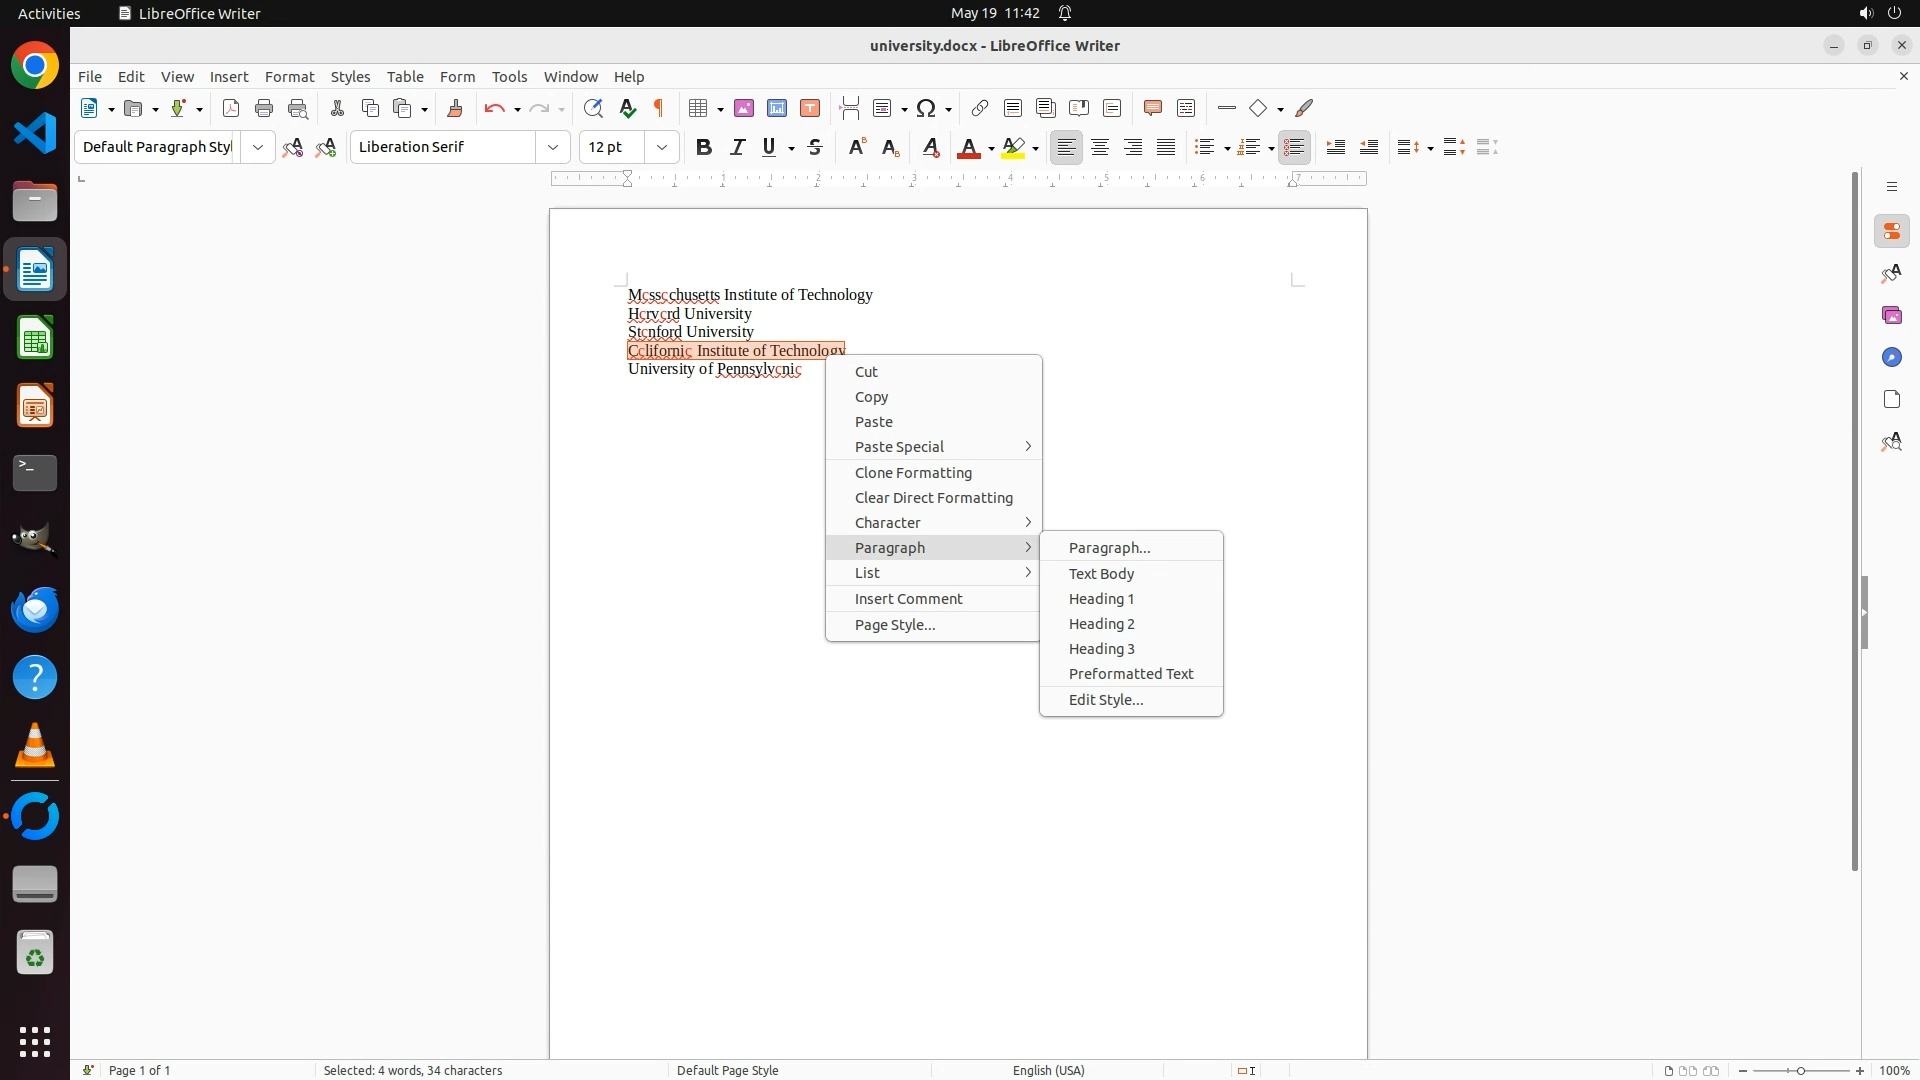Viewport: 1920px width, 1080px height.
Task: Expand the paragraph style dropdown
Action: (258, 147)
